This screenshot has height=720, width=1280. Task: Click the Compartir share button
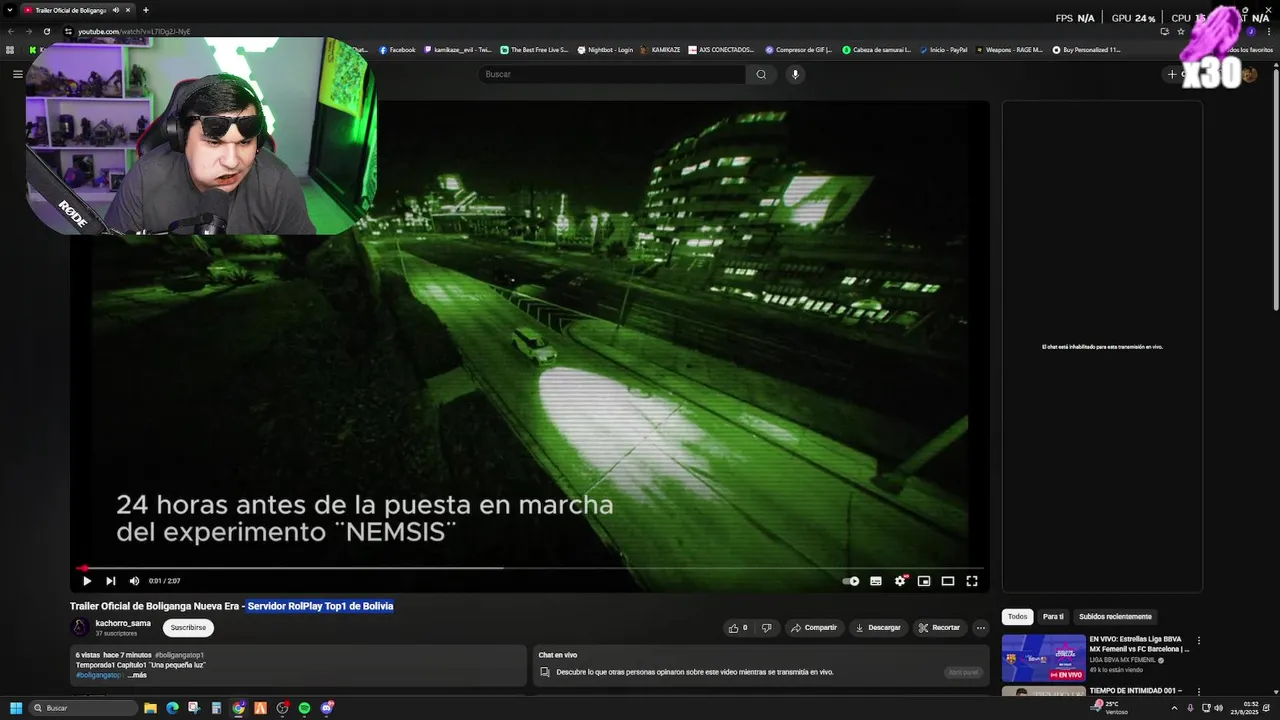[814, 628]
